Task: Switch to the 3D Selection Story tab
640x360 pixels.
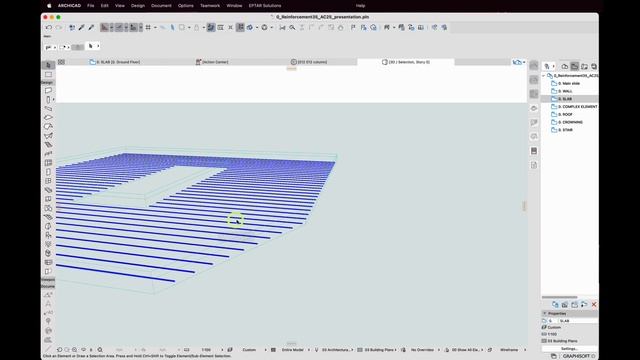Action: coord(406,62)
